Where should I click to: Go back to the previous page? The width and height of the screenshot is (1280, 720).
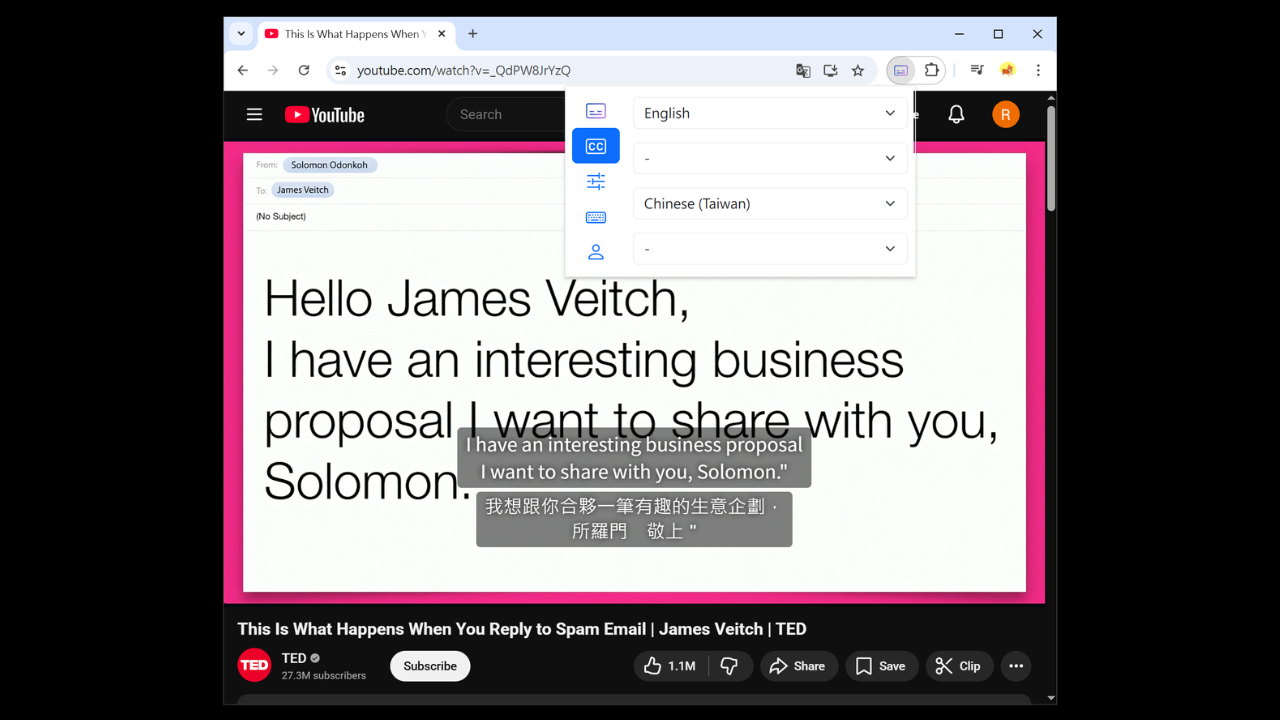point(242,70)
